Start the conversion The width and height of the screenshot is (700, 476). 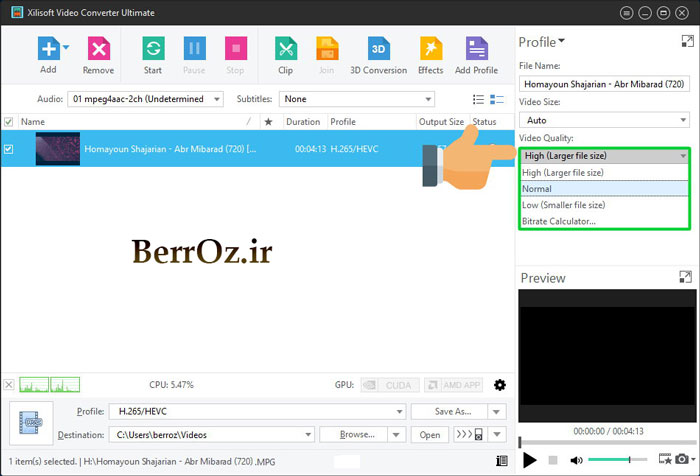(153, 49)
